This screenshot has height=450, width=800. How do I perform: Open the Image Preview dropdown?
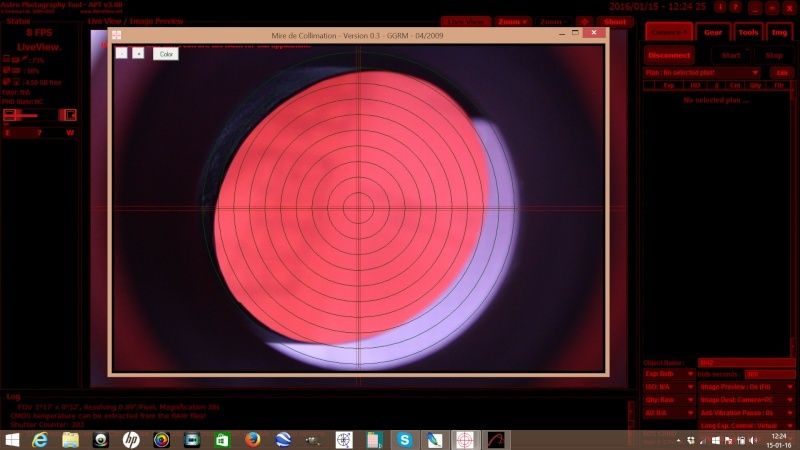click(x=746, y=387)
